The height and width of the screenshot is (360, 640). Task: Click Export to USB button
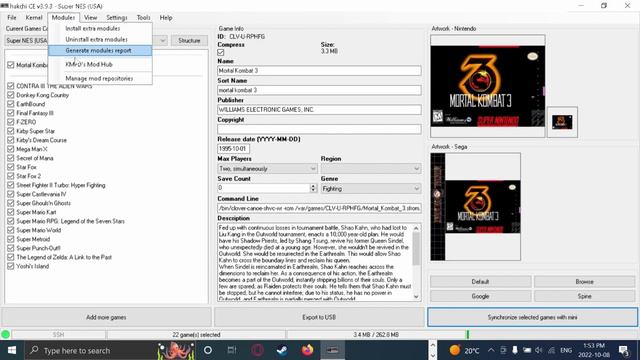click(319, 317)
